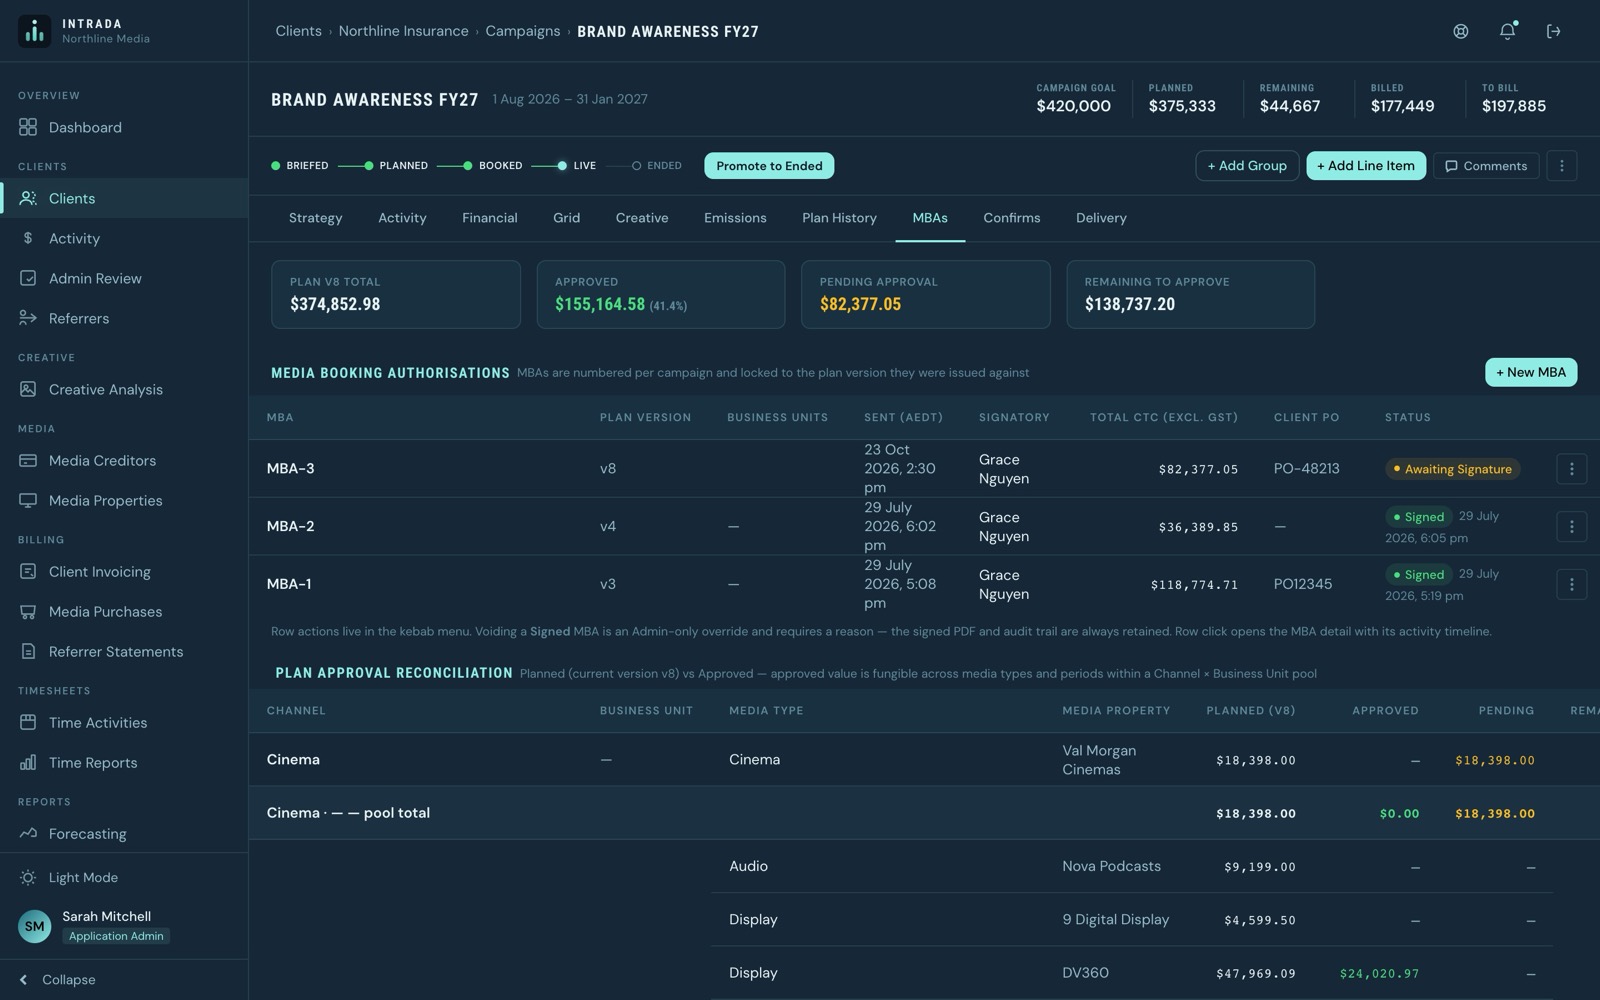Image resolution: width=1600 pixels, height=1000 pixels.
Task: Open Forecasting in sidebar
Action: 124,833
